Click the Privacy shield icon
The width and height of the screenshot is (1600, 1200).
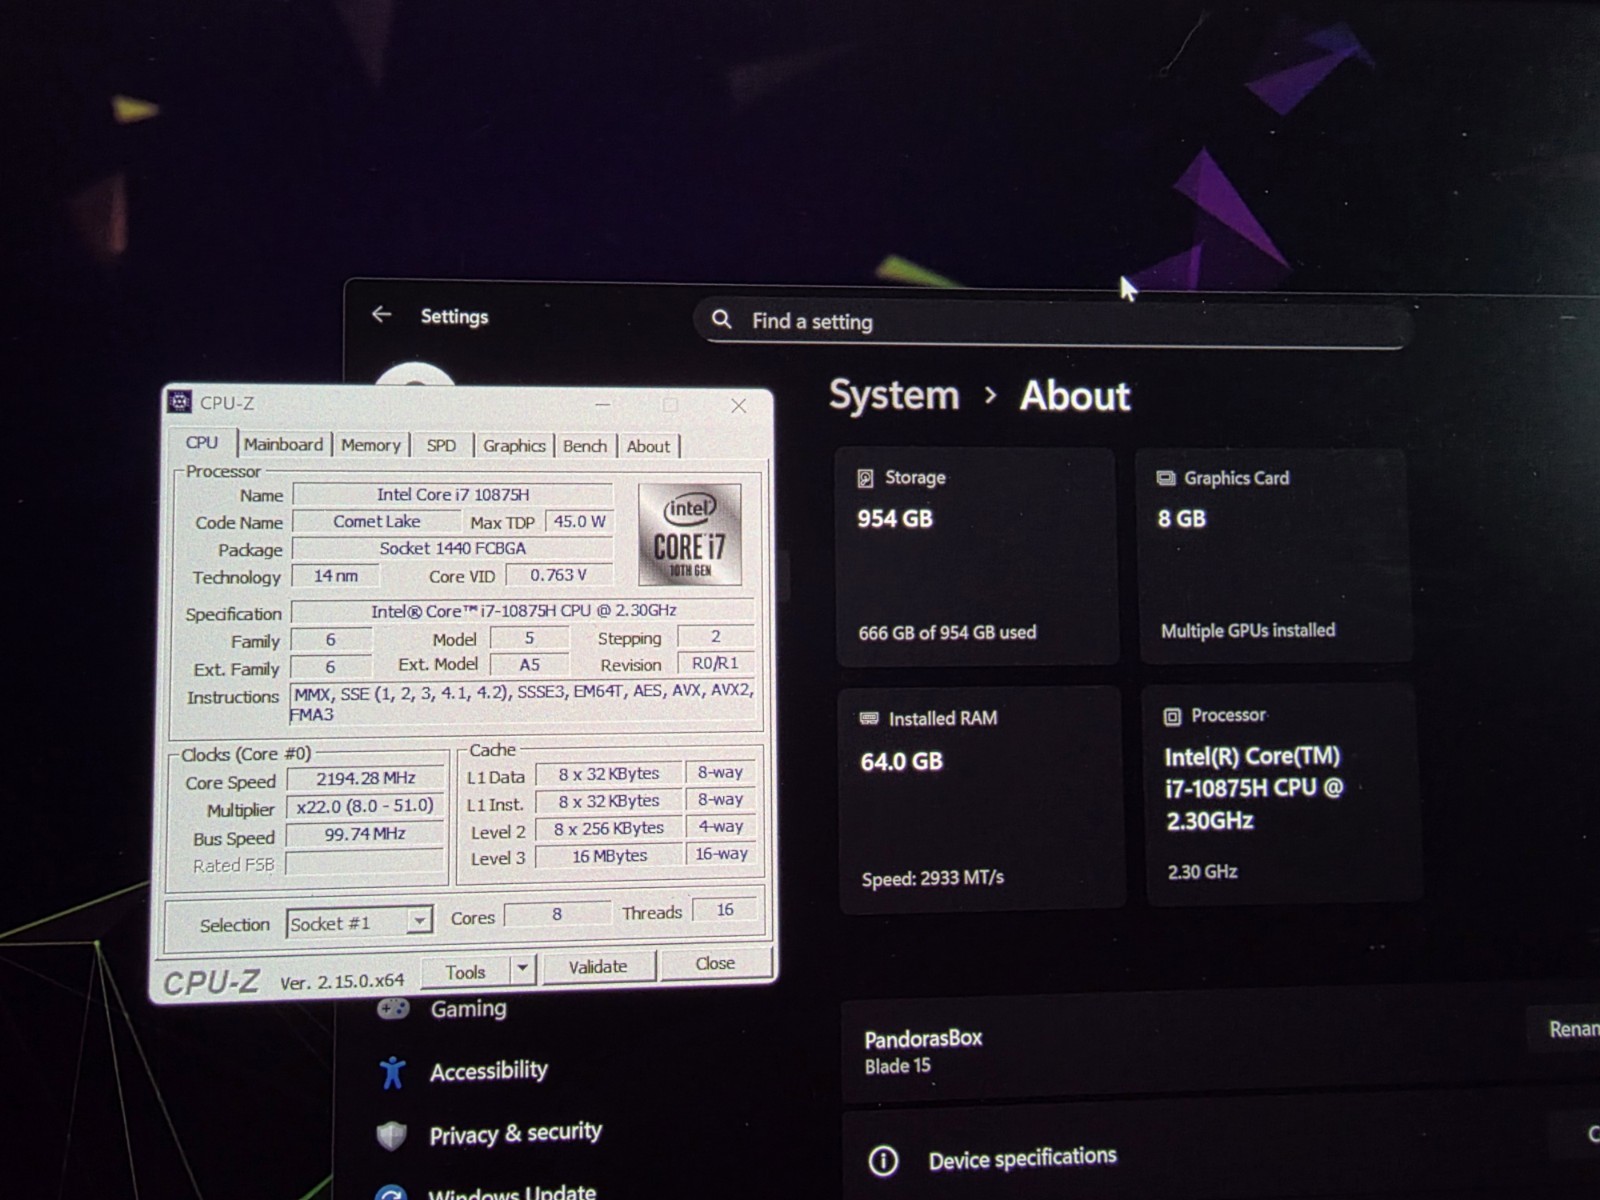pyautogui.click(x=391, y=1135)
